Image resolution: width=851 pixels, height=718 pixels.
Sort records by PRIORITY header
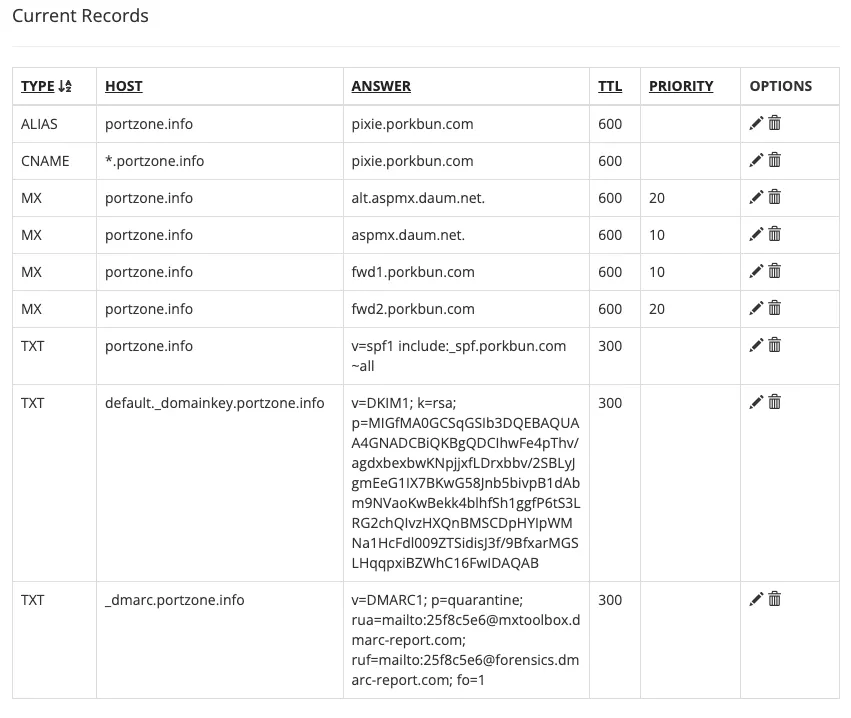click(681, 86)
